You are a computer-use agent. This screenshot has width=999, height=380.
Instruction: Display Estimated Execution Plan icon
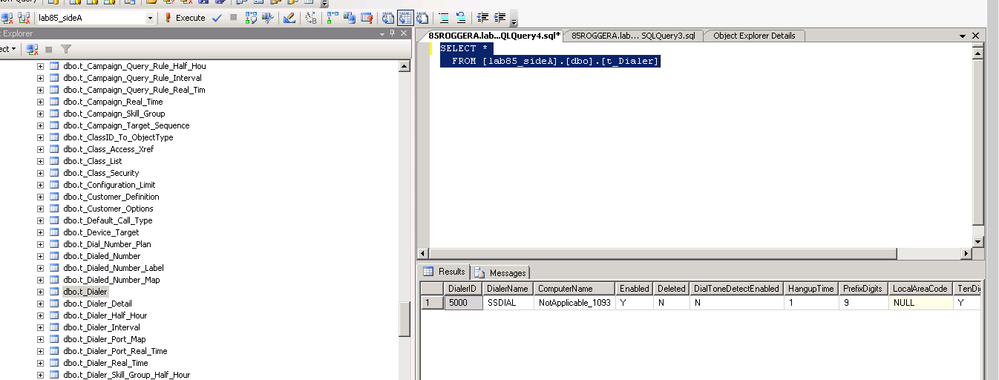[x=251, y=18]
